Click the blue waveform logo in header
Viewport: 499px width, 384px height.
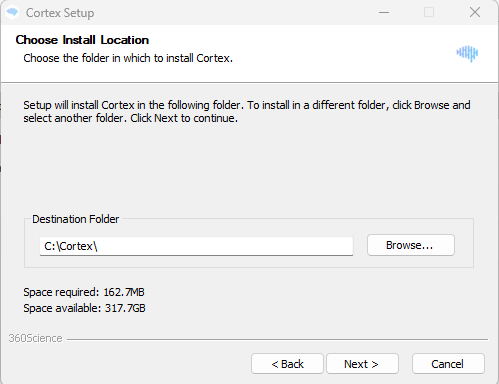coord(467,53)
